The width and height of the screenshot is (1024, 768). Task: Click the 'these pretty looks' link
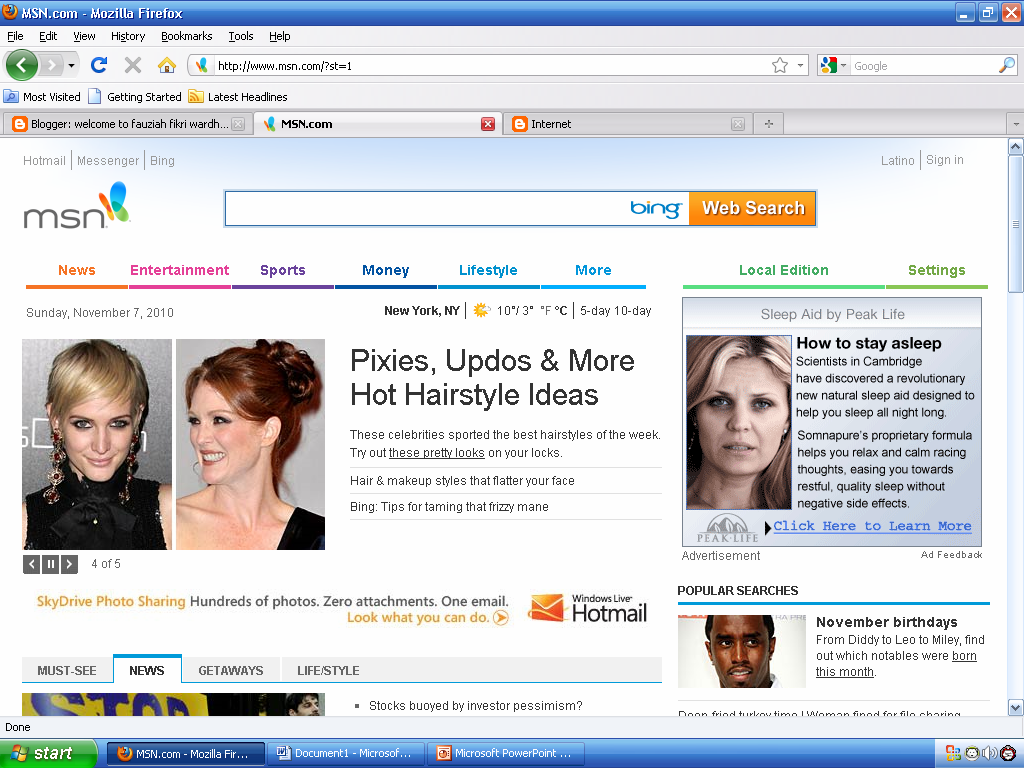click(436, 453)
